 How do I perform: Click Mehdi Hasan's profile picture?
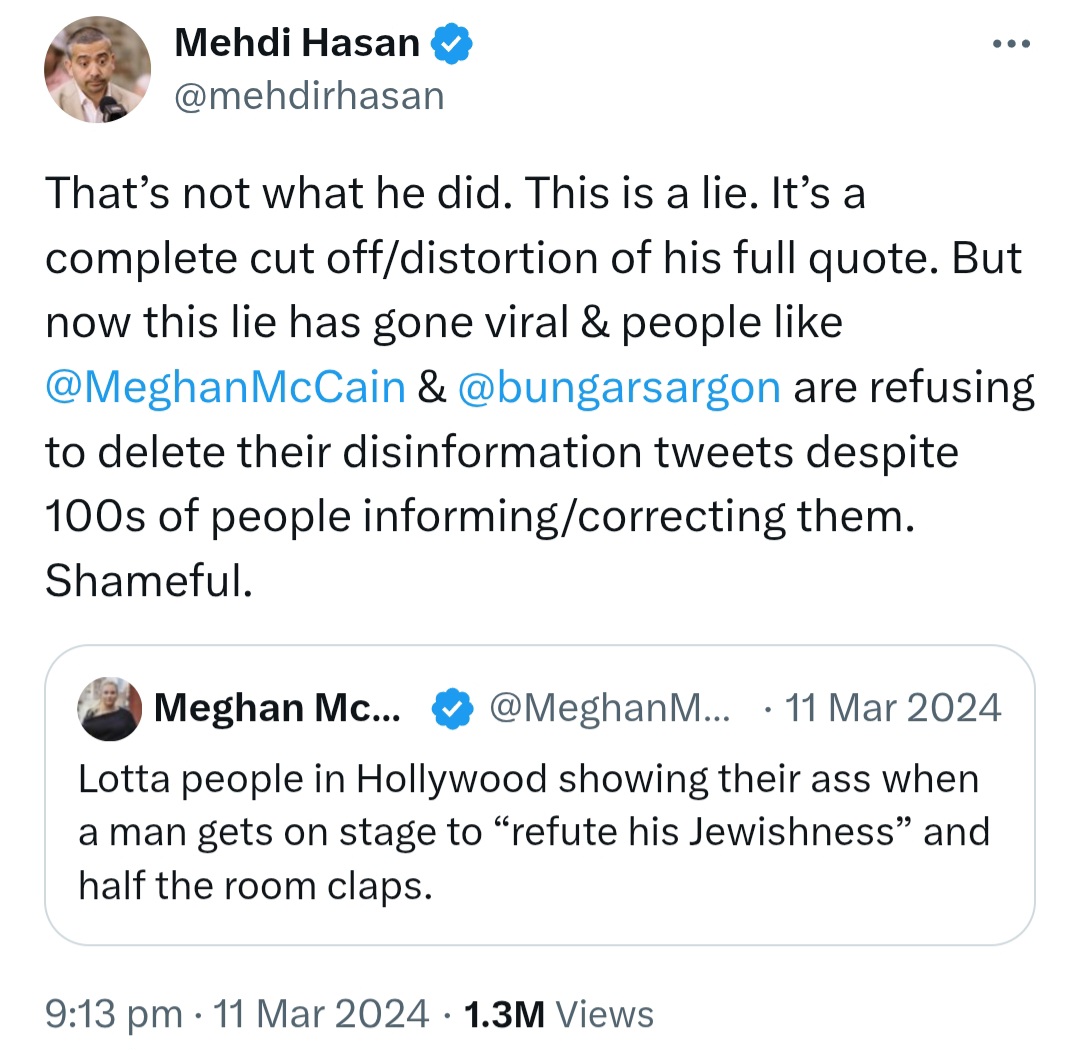pos(97,70)
